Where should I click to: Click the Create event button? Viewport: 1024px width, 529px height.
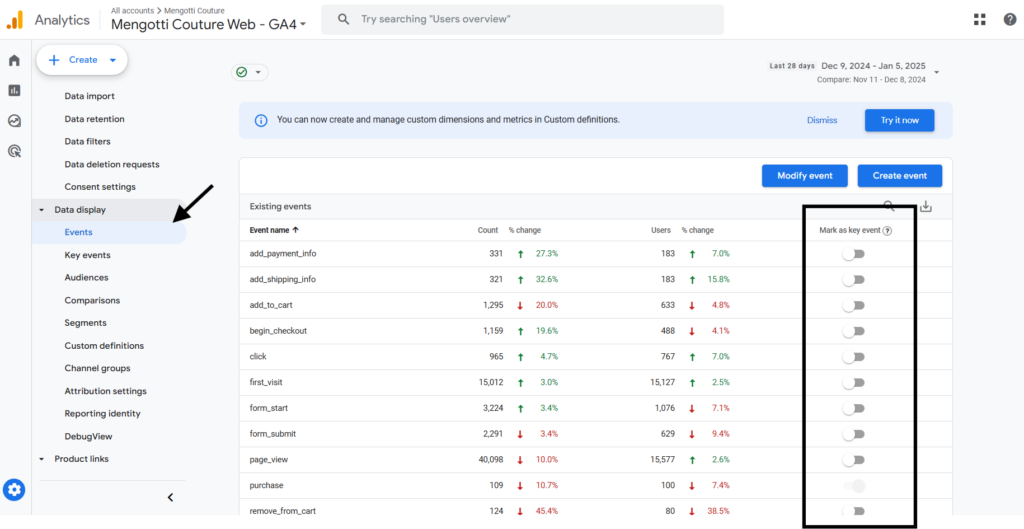[900, 176]
